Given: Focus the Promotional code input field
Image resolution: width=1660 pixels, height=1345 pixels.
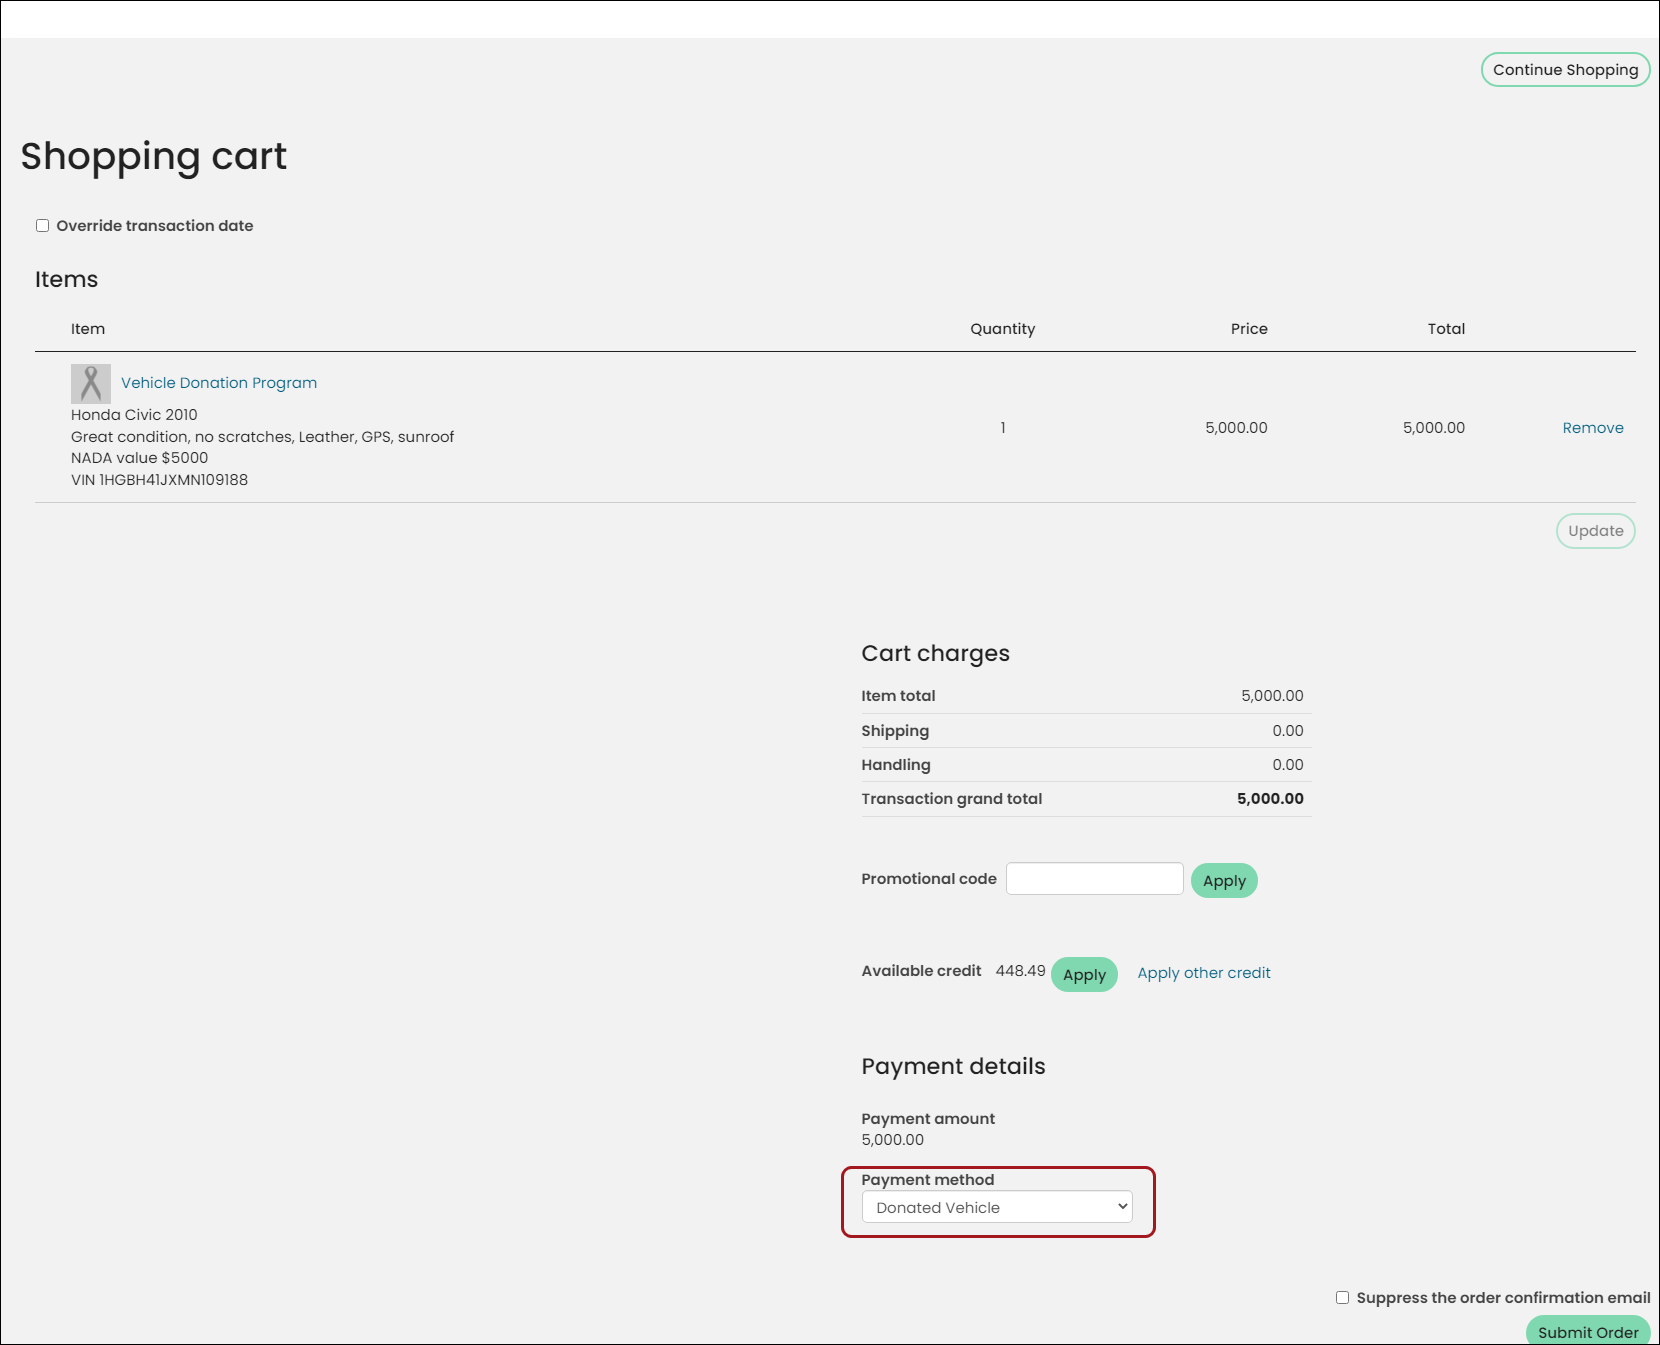Looking at the screenshot, I should [1095, 879].
